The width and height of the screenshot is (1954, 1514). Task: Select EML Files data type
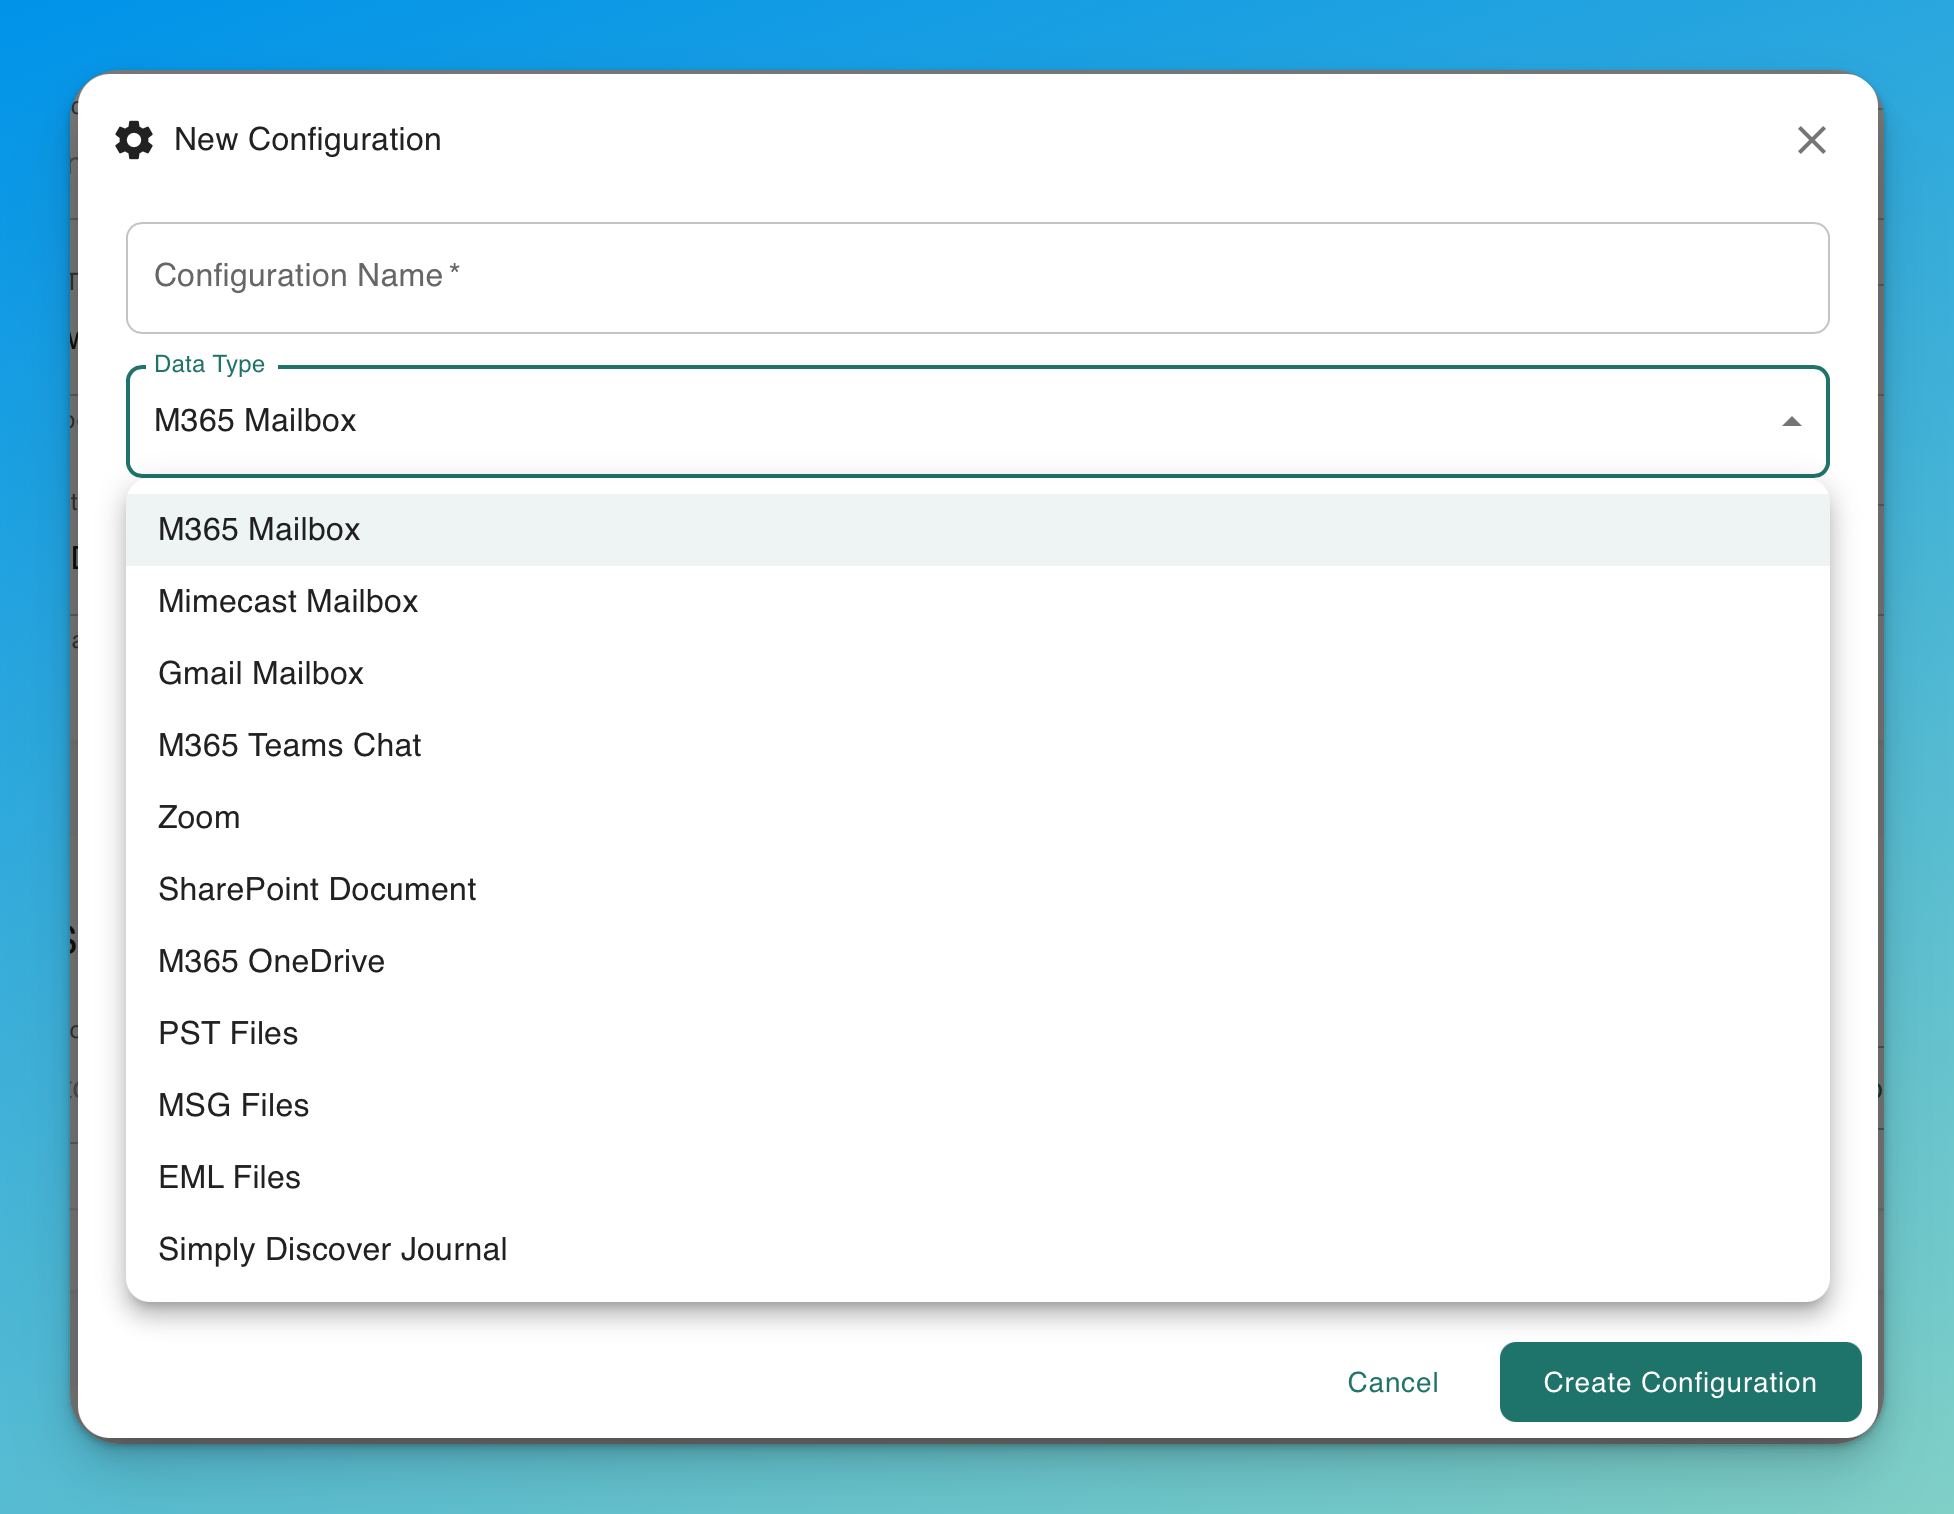pos(229,1177)
